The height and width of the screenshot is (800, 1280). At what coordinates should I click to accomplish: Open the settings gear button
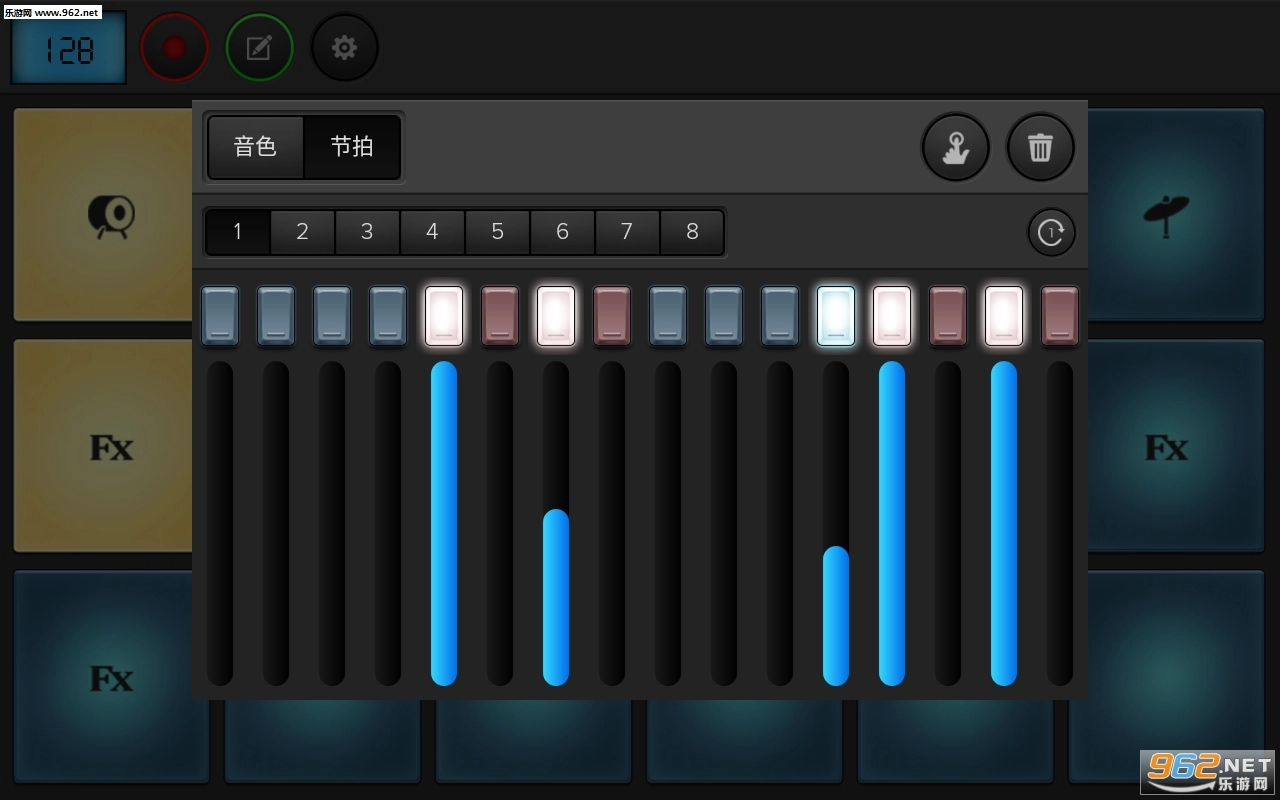344,48
